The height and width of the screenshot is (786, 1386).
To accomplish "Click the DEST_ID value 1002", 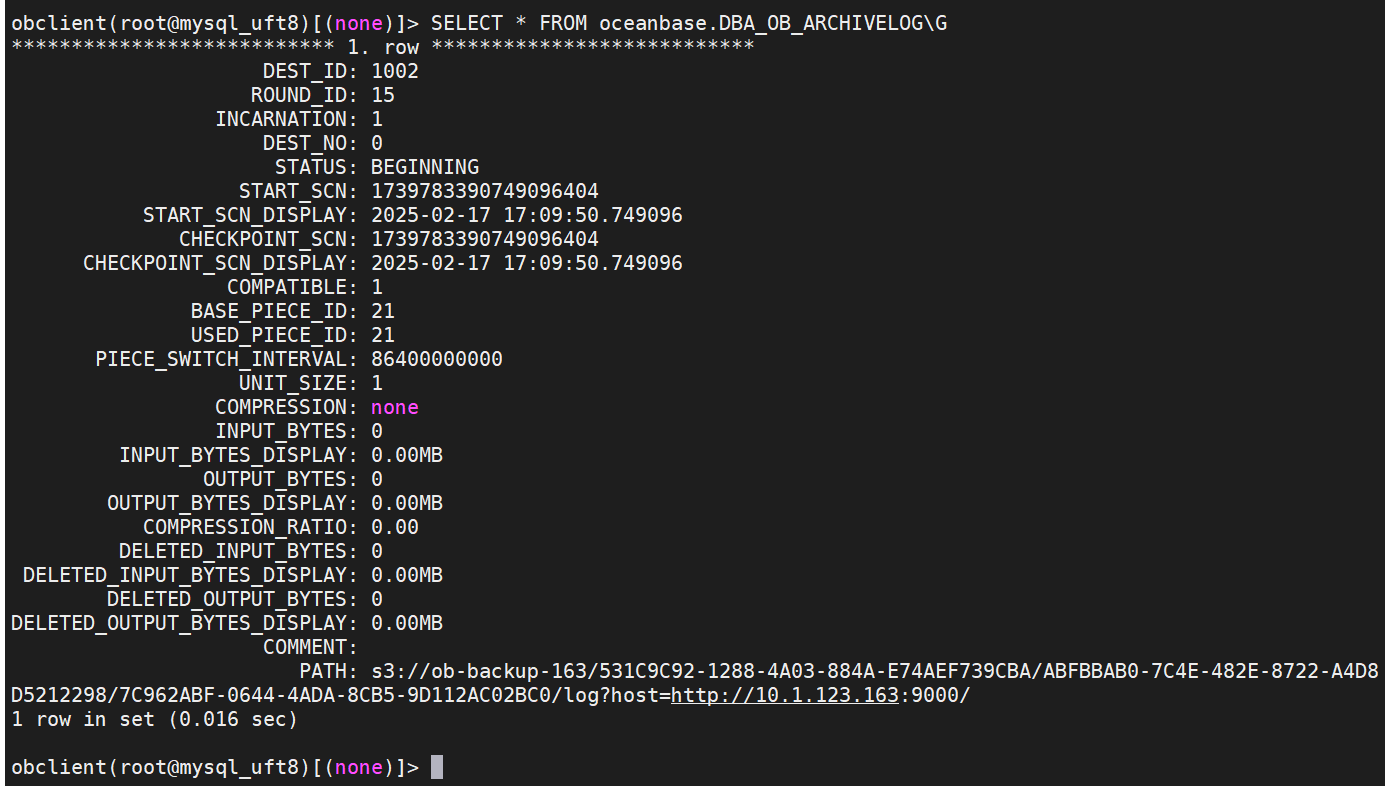I will (395, 71).
